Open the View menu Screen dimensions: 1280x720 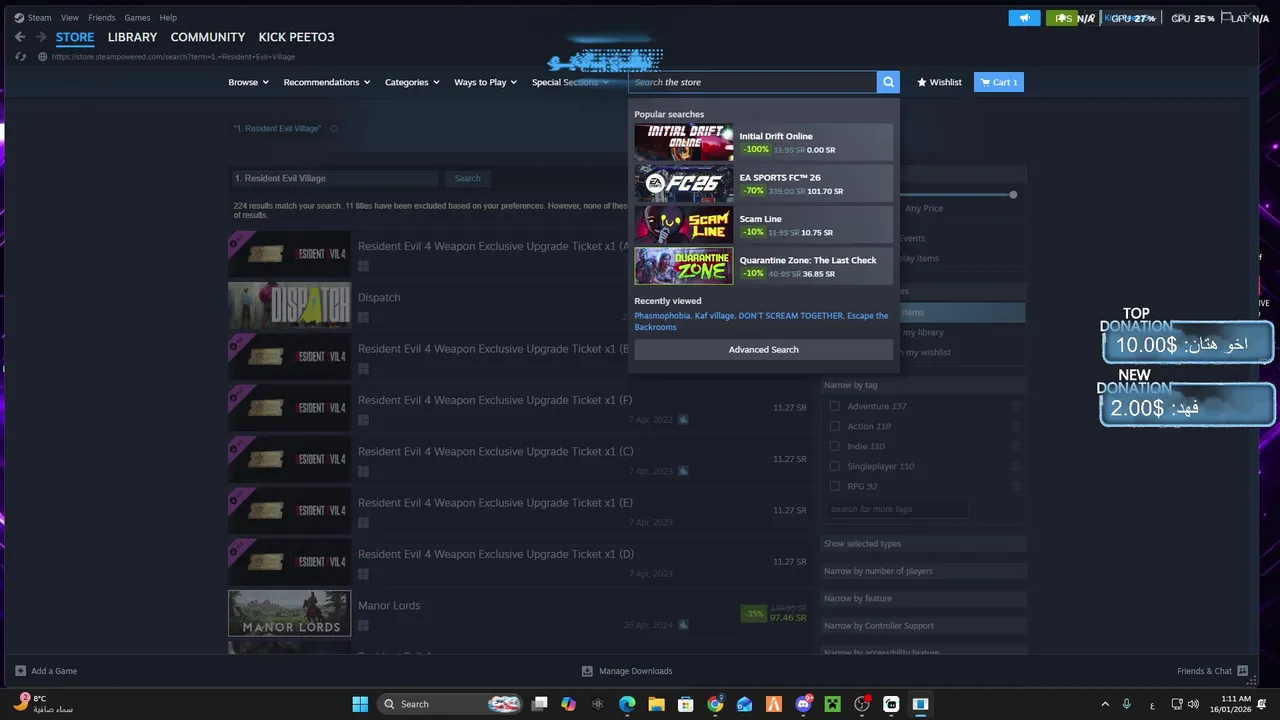click(69, 18)
